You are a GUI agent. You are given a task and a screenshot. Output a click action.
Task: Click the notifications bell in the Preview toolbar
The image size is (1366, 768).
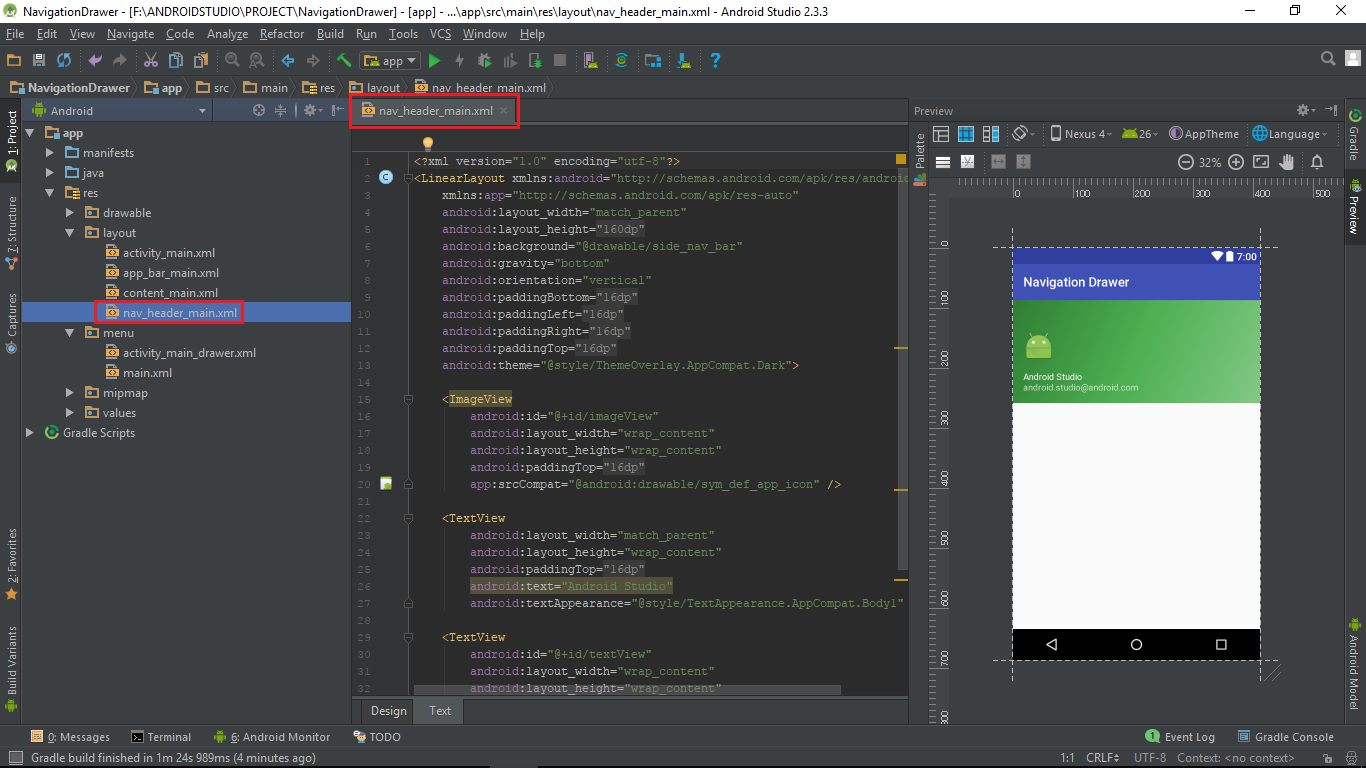click(1316, 162)
